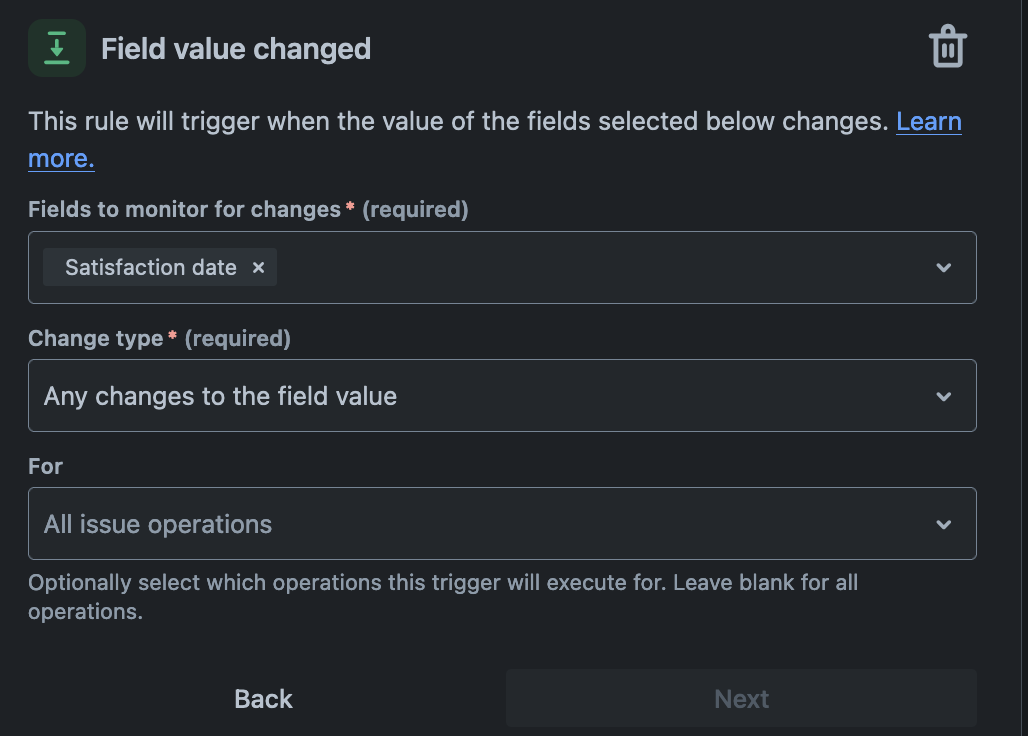This screenshot has width=1028, height=736.
Task: Remove the Satisfaction date tag with its x
Action: coord(258,267)
